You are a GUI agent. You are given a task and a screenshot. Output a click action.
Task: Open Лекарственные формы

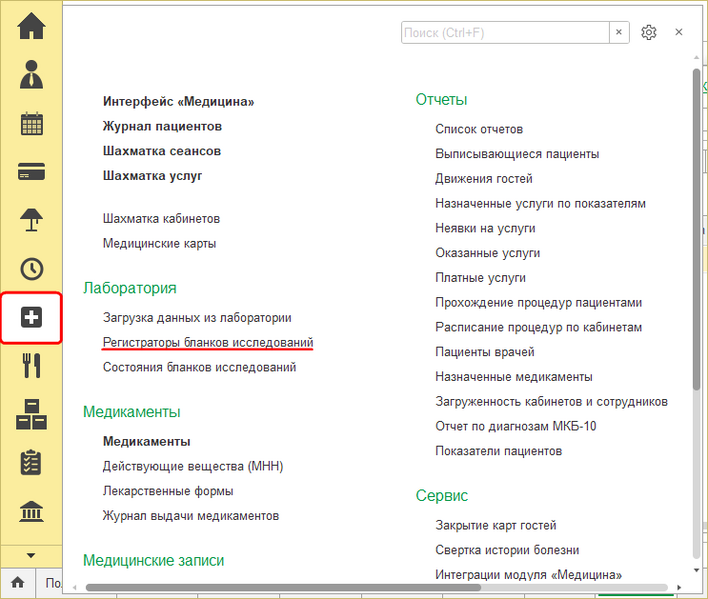[x=168, y=491]
